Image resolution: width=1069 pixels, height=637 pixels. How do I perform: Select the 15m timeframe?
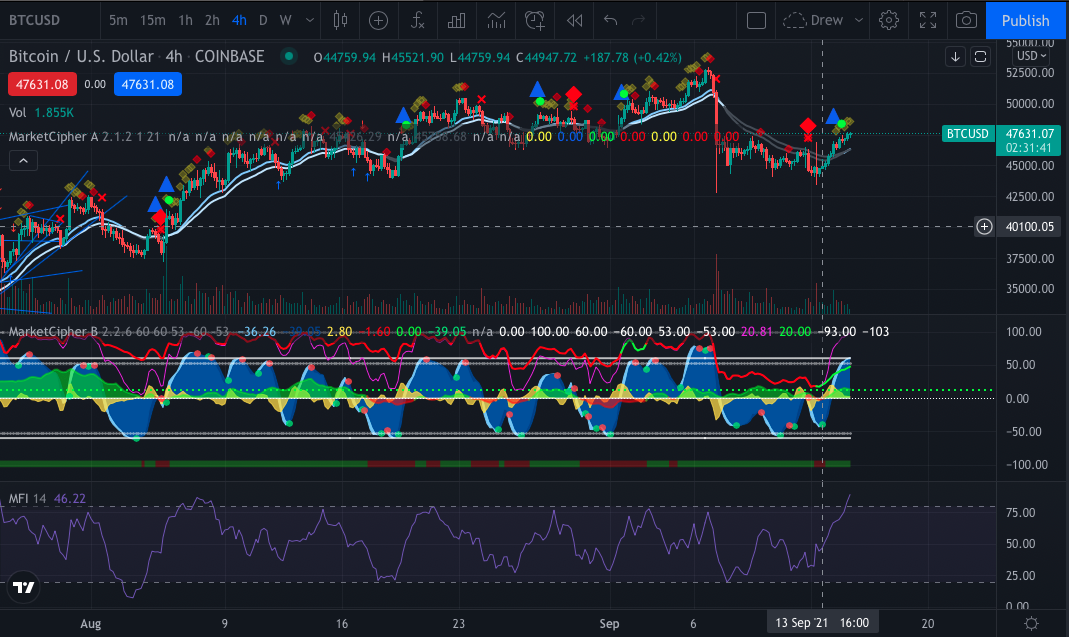pos(153,20)
